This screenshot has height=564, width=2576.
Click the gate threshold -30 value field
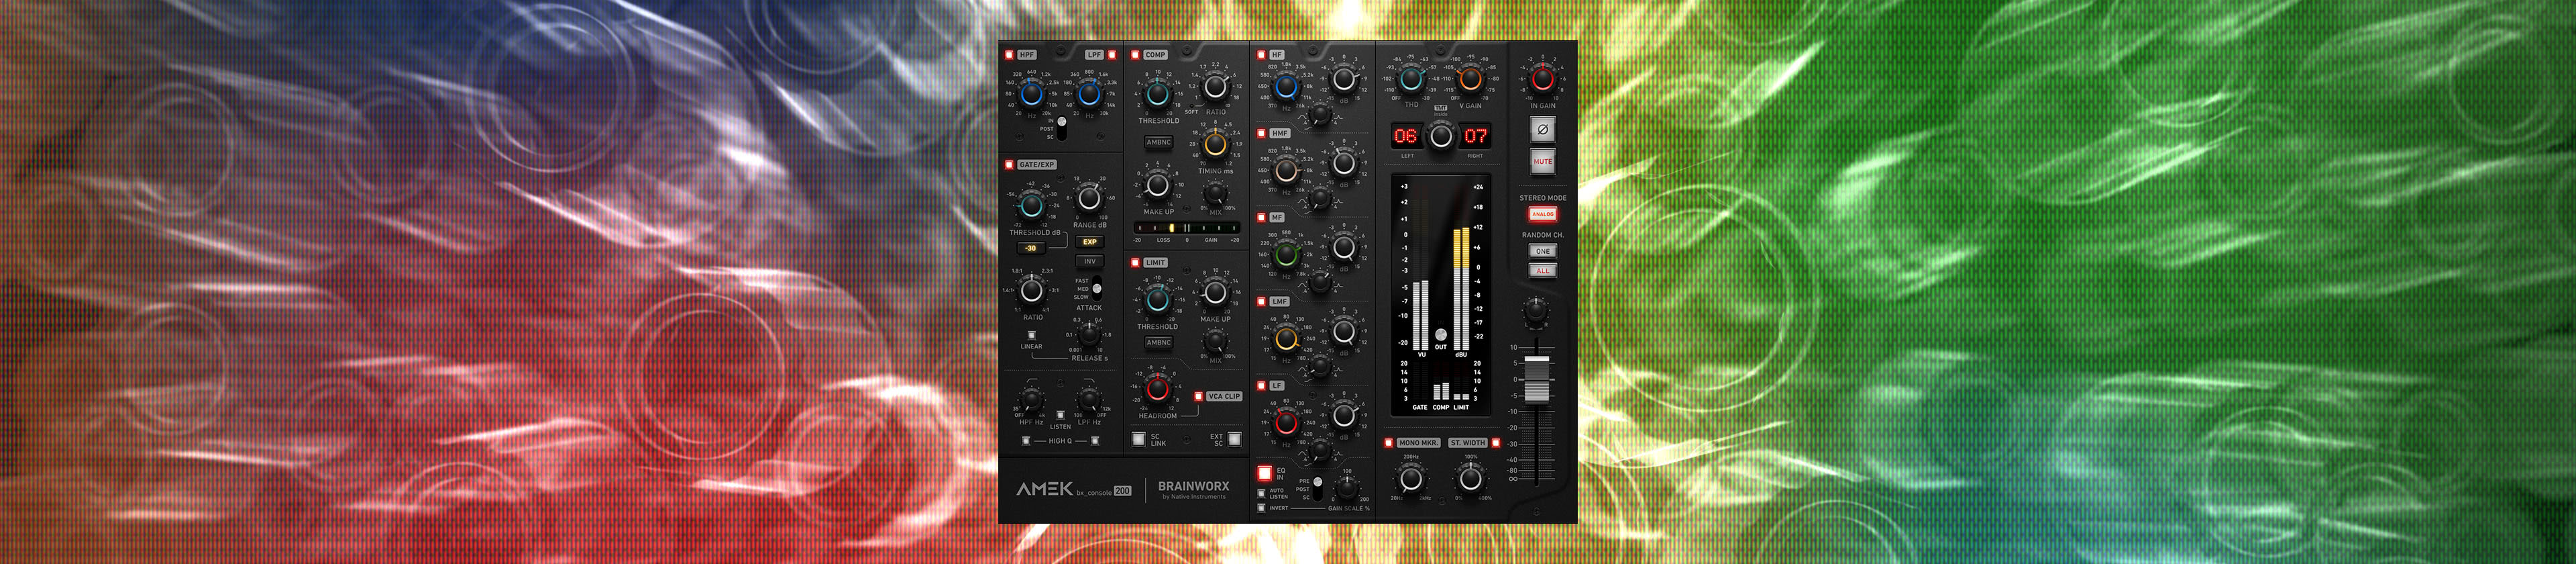[1031, 248]
